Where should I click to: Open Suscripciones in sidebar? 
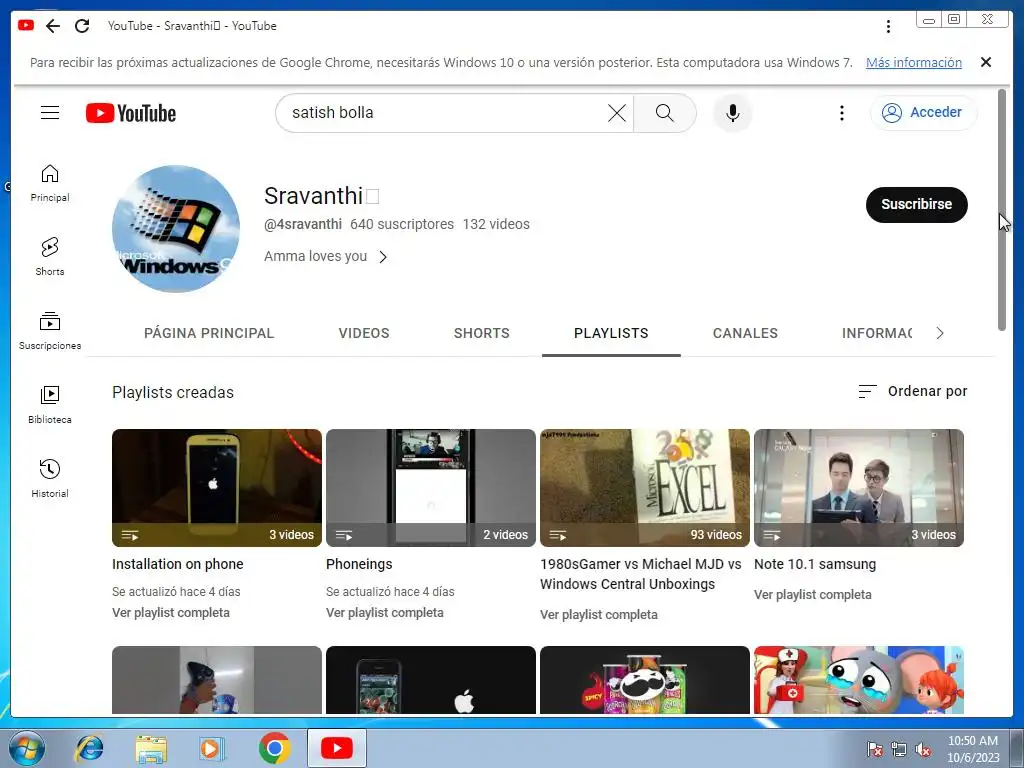coord(50,331)
